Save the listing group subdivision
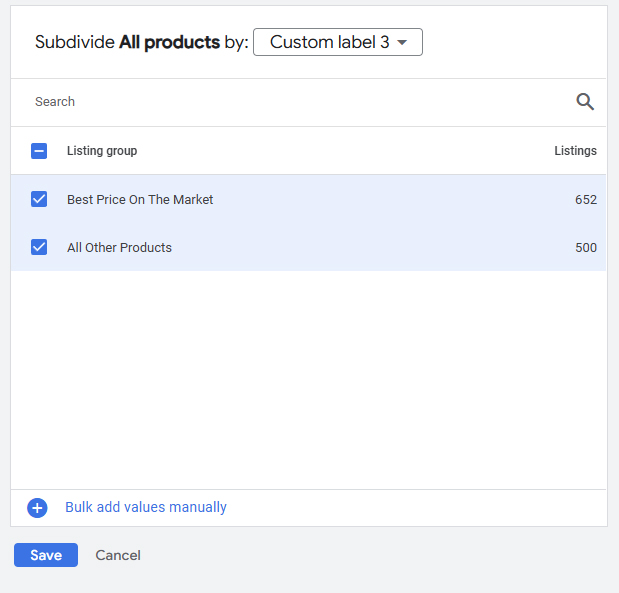This screenshot has width=619, height=593. click(46, 555)
